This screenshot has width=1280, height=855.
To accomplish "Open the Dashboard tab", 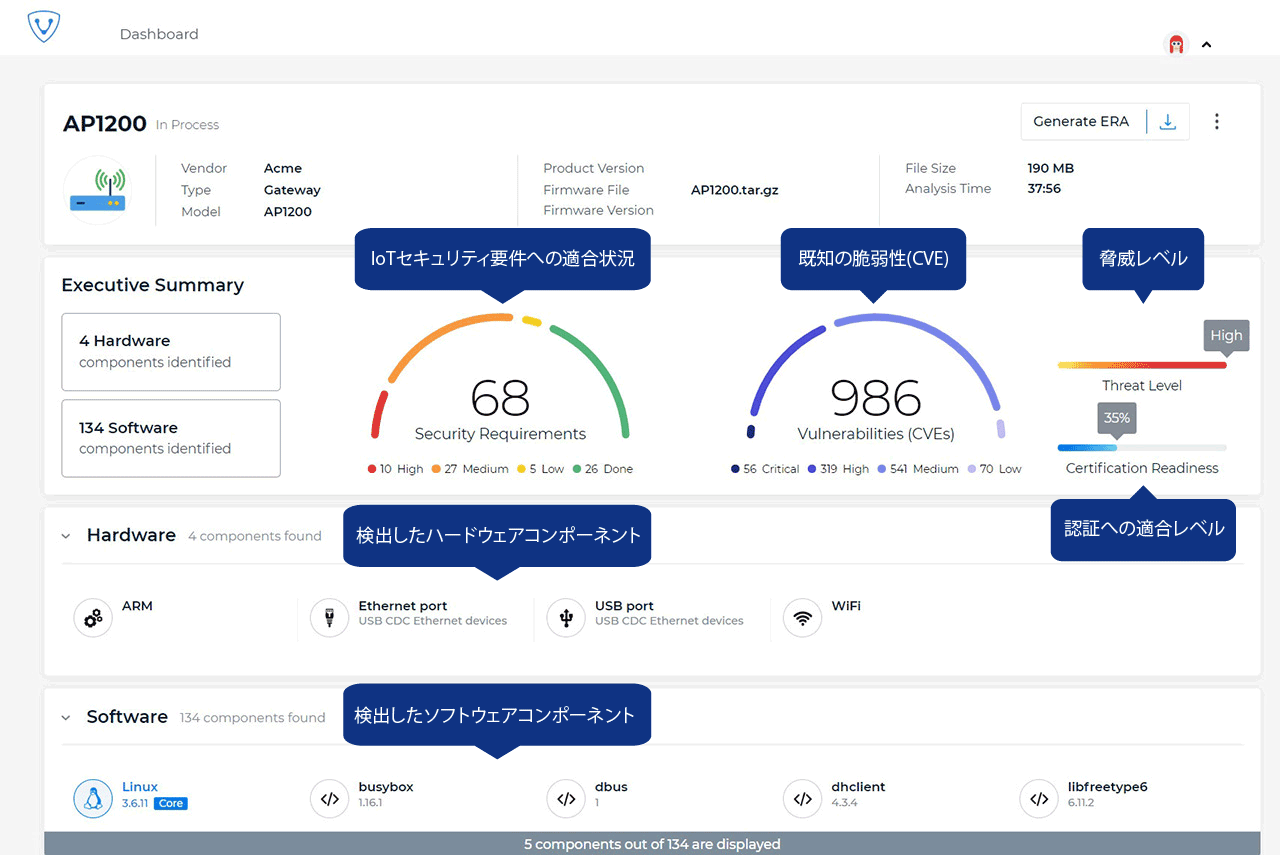I will tap(159, 34).
